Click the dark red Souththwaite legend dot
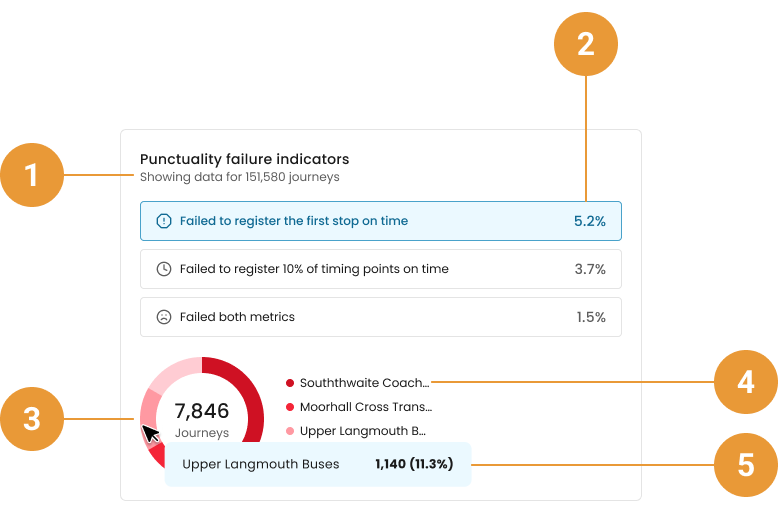 click(x=290, y=383)
